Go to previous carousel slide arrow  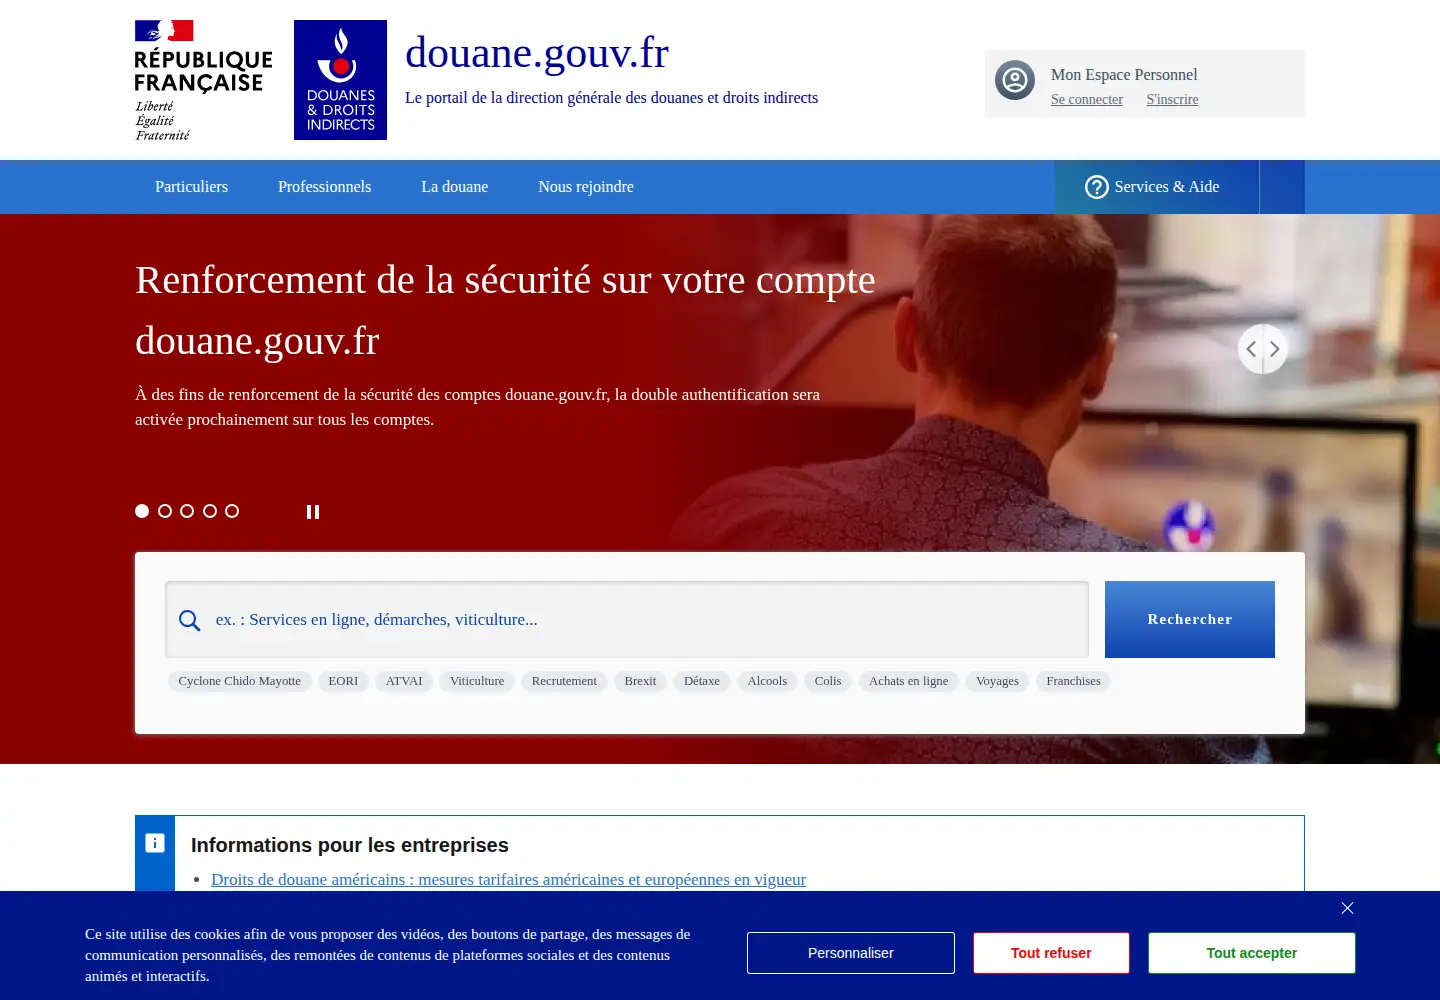tap(1251, 349)
